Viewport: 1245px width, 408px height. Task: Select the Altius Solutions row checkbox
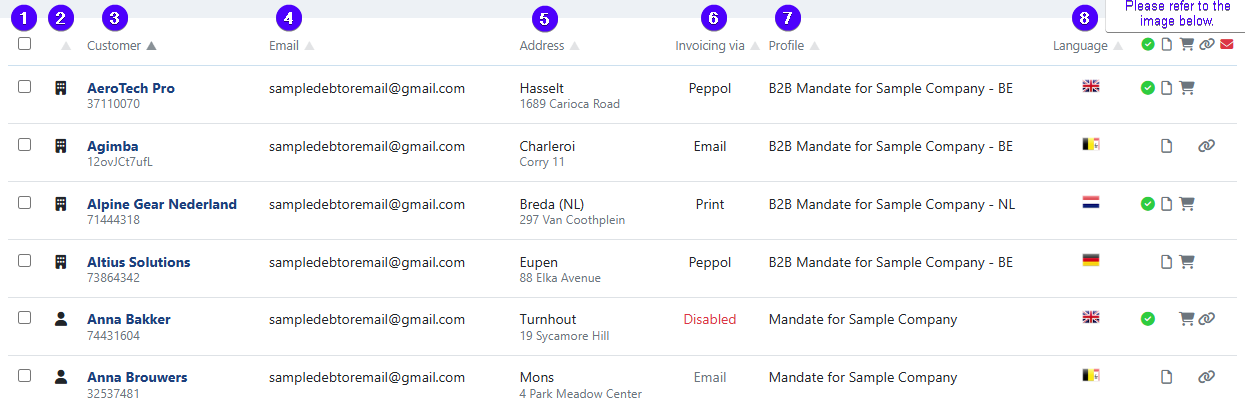(x=25, y=261)
